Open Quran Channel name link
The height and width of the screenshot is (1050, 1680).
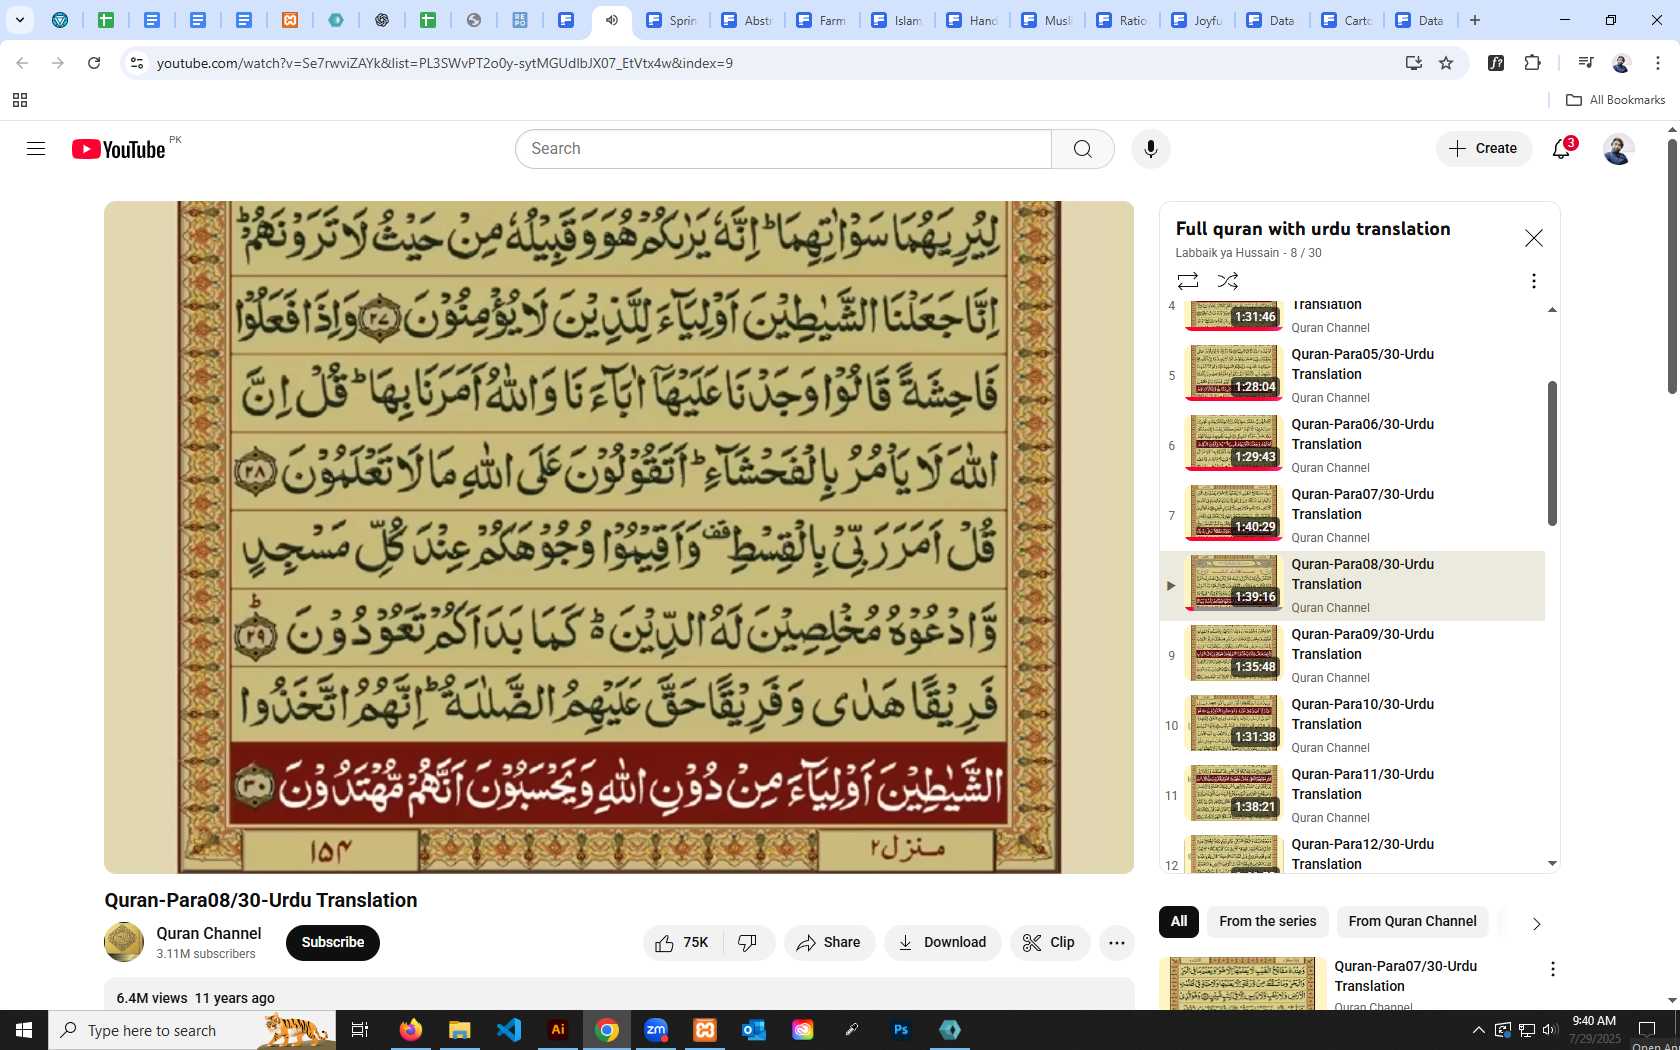tap(208, 933)
